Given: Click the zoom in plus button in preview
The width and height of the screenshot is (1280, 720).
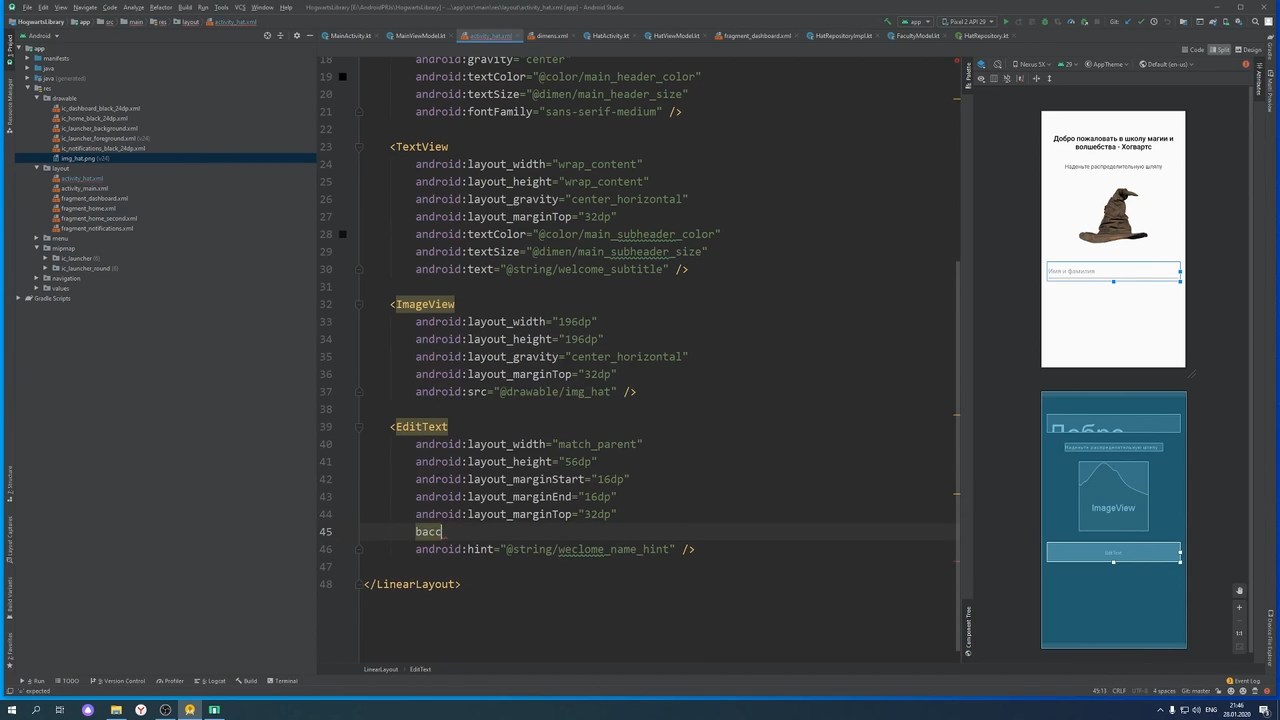Looking at the screenshot, I should coord(1239,607).
